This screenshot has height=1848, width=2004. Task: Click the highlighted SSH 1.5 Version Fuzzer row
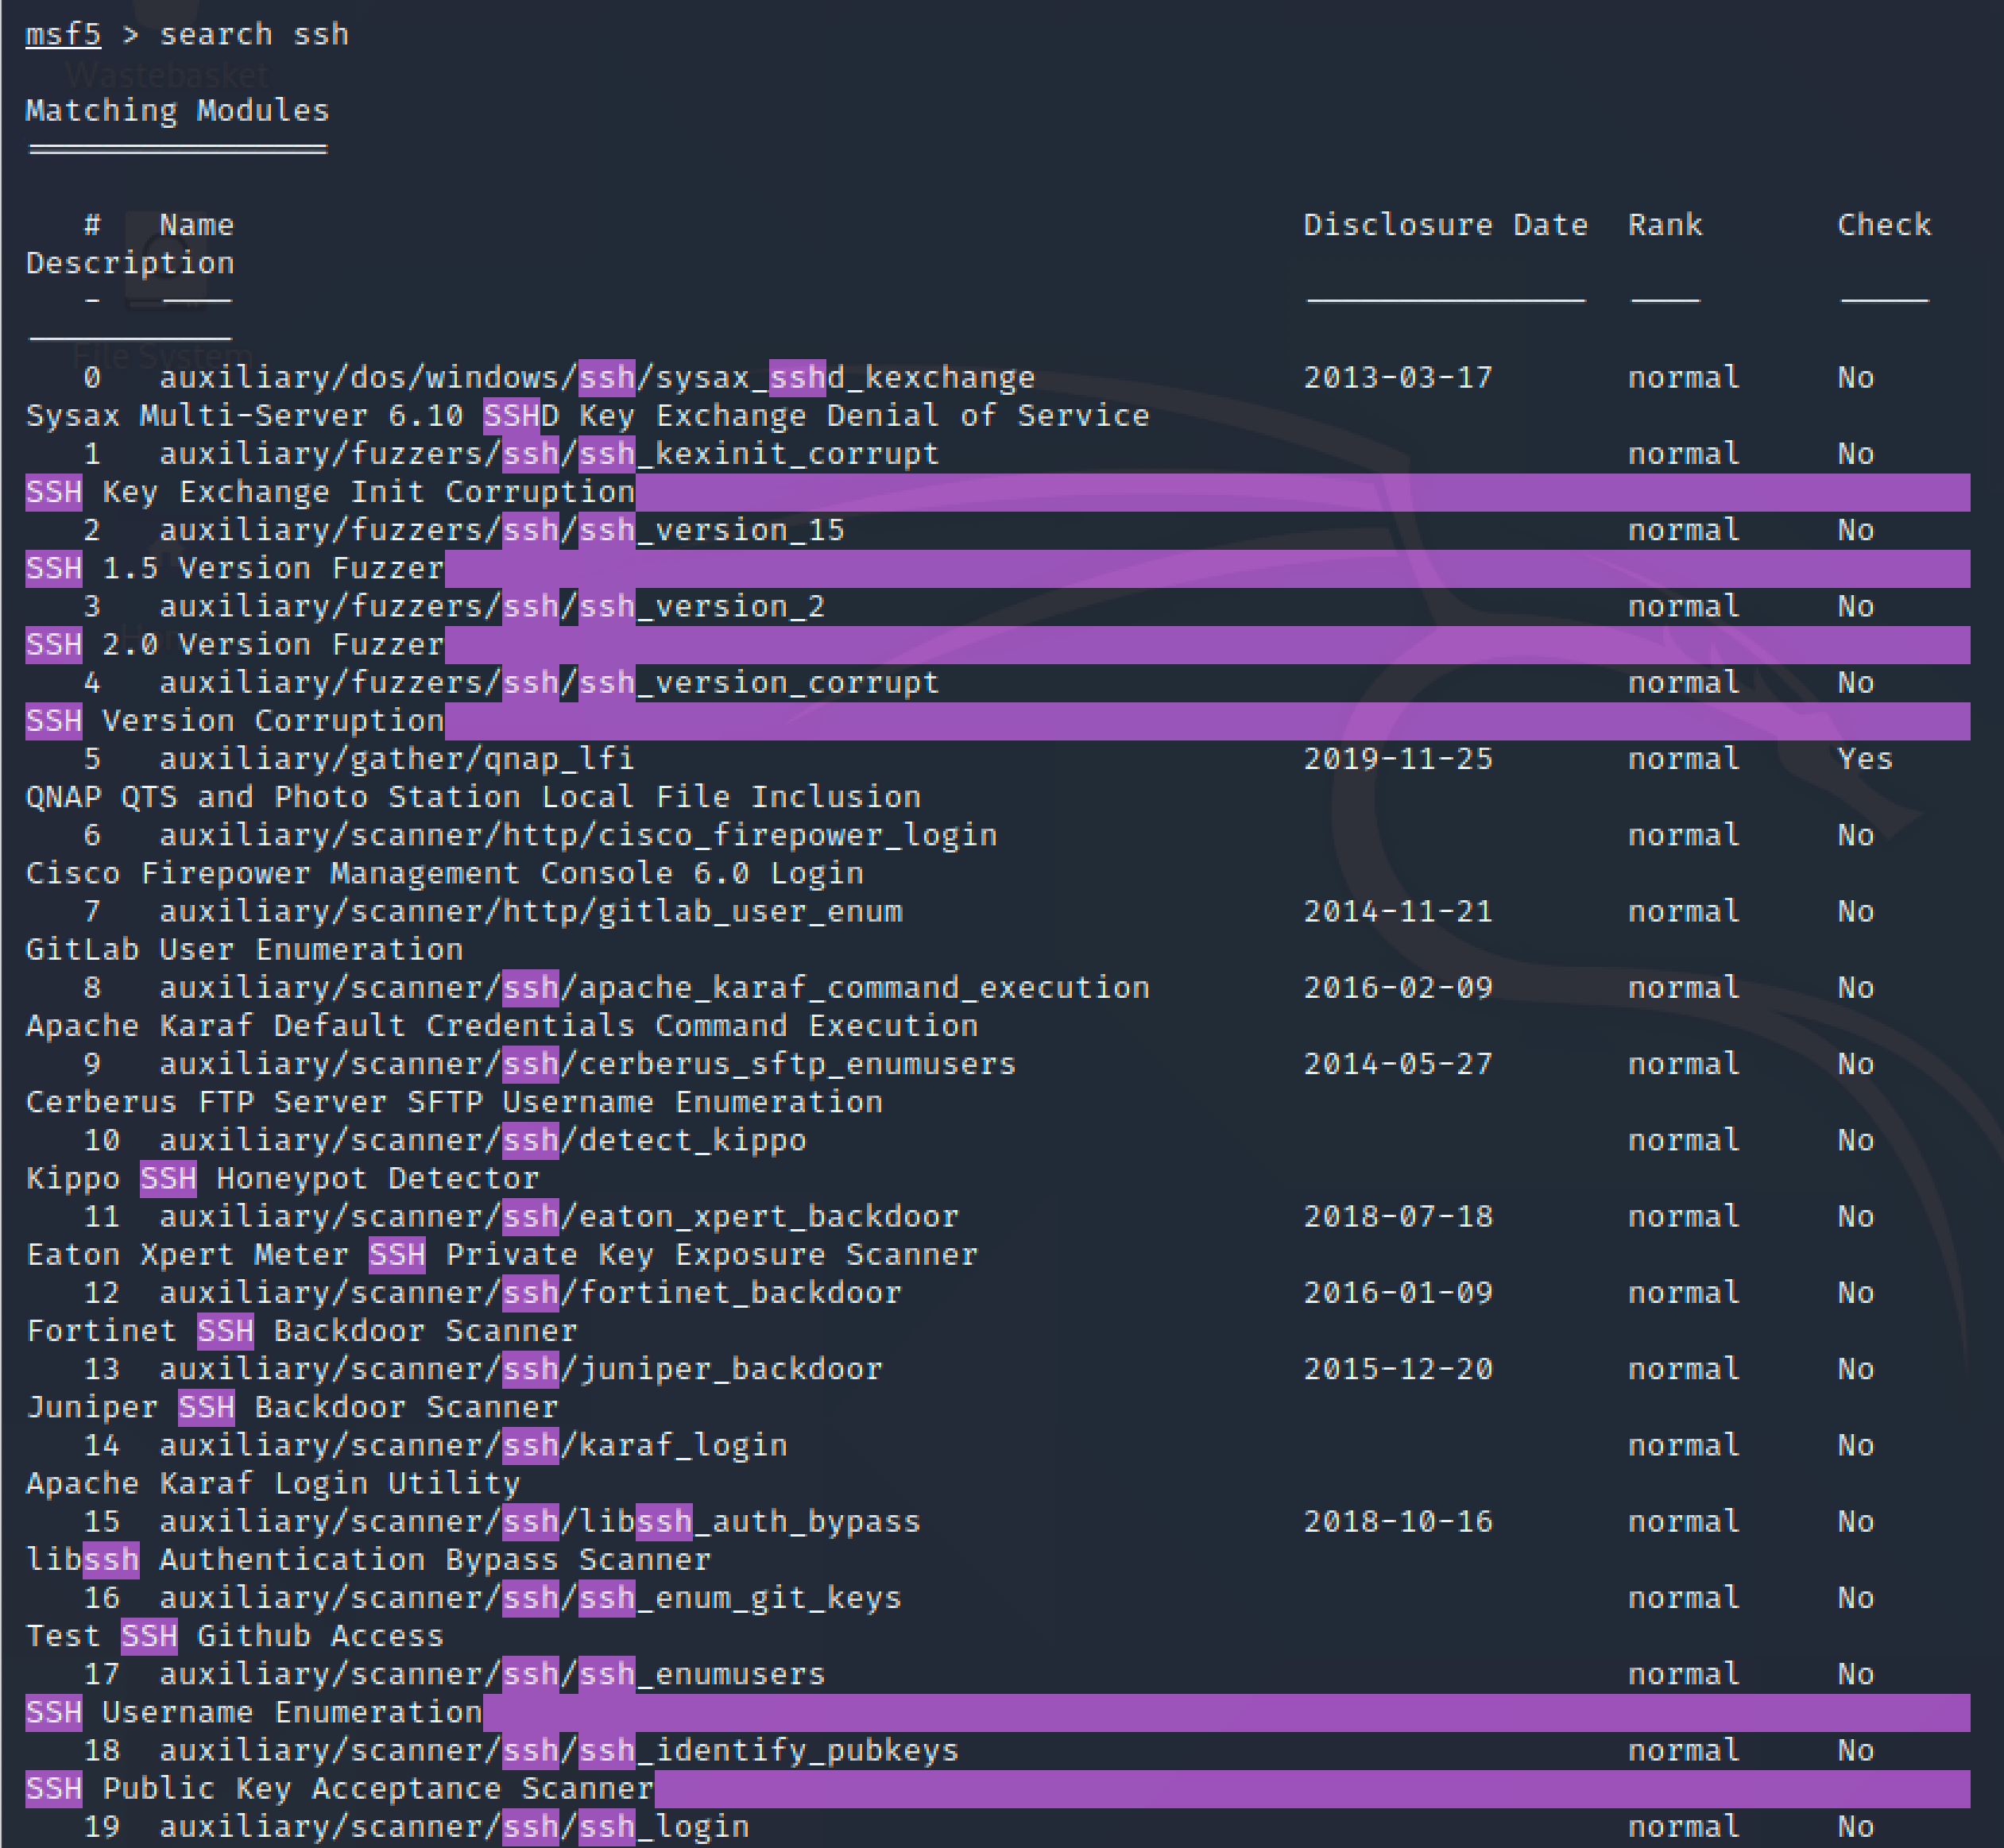tap(233, 568)
